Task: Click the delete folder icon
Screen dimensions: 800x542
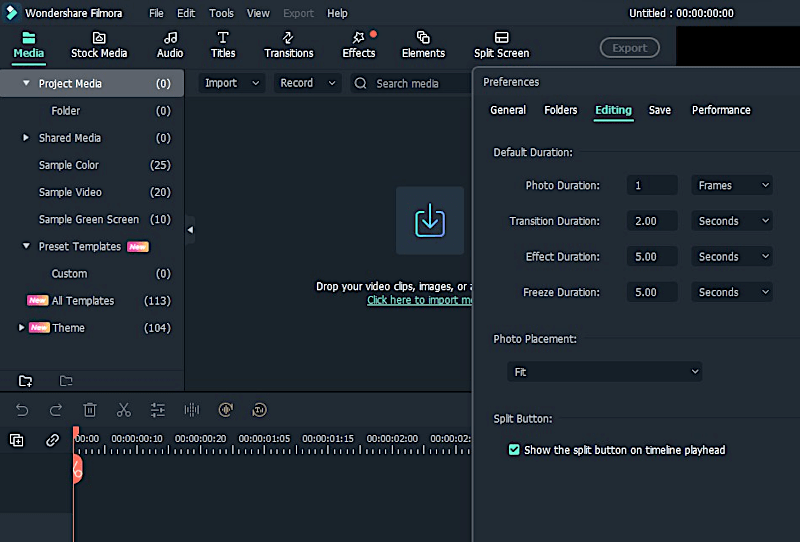Action: [66, 381]
